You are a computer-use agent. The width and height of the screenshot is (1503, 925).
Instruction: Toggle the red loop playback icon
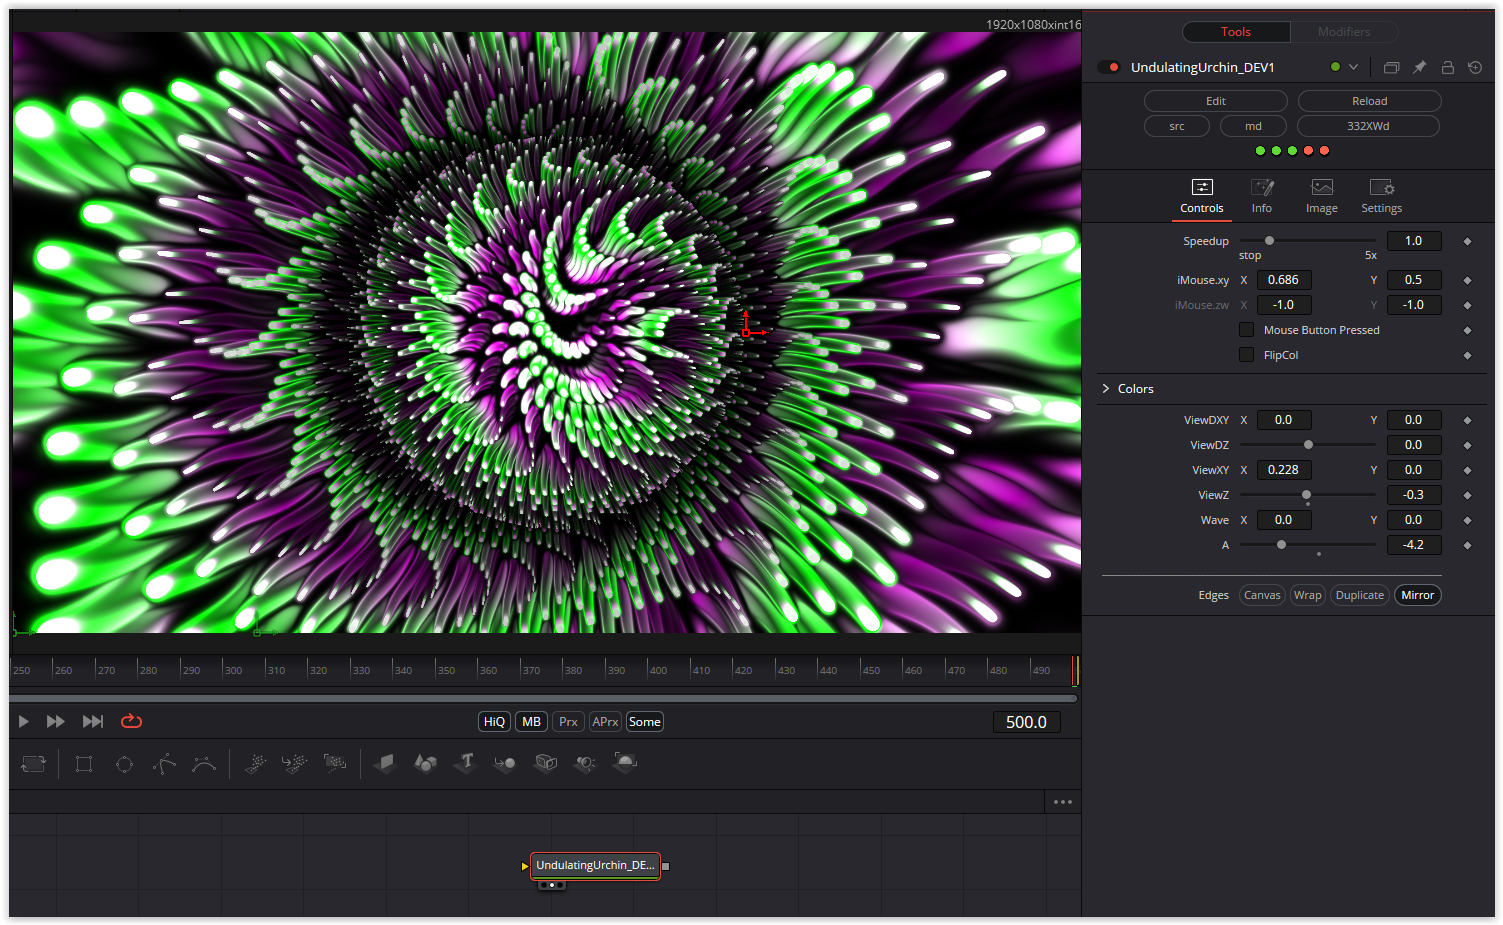pyautogui.click(x=131, y=721)
